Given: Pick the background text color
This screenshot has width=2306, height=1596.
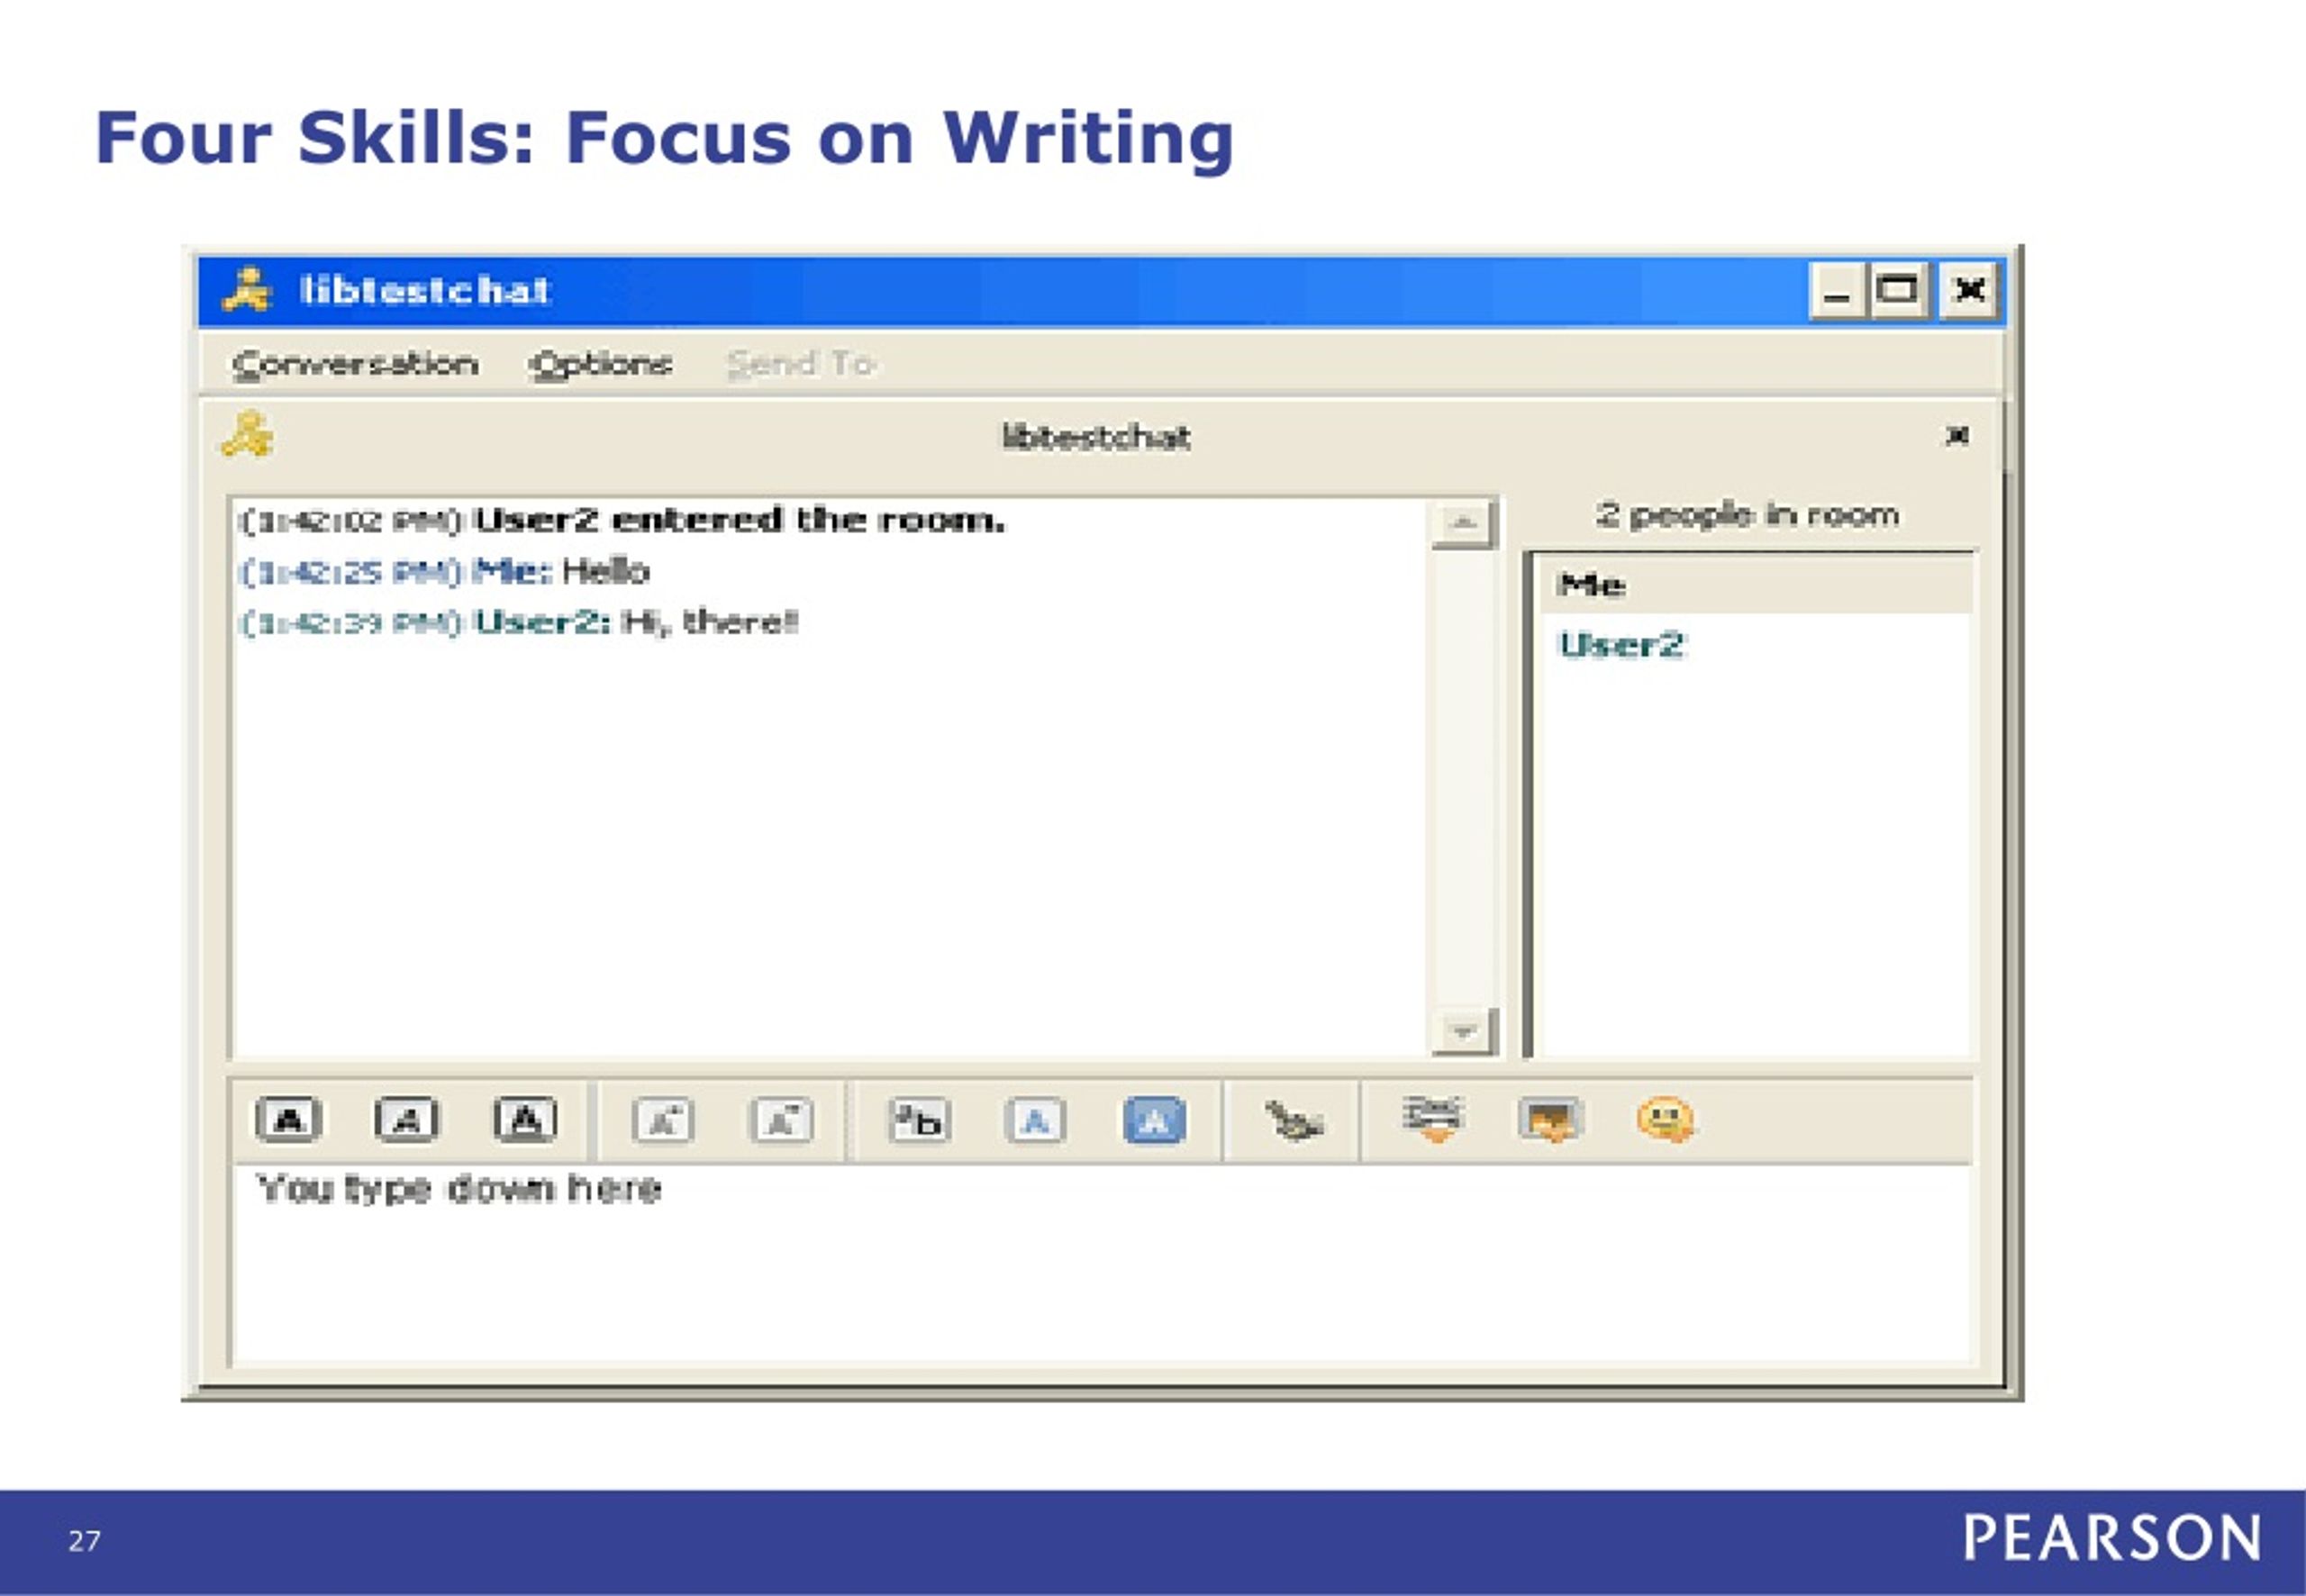Looking at the screenshot, I should [x=1155, y=1120].
